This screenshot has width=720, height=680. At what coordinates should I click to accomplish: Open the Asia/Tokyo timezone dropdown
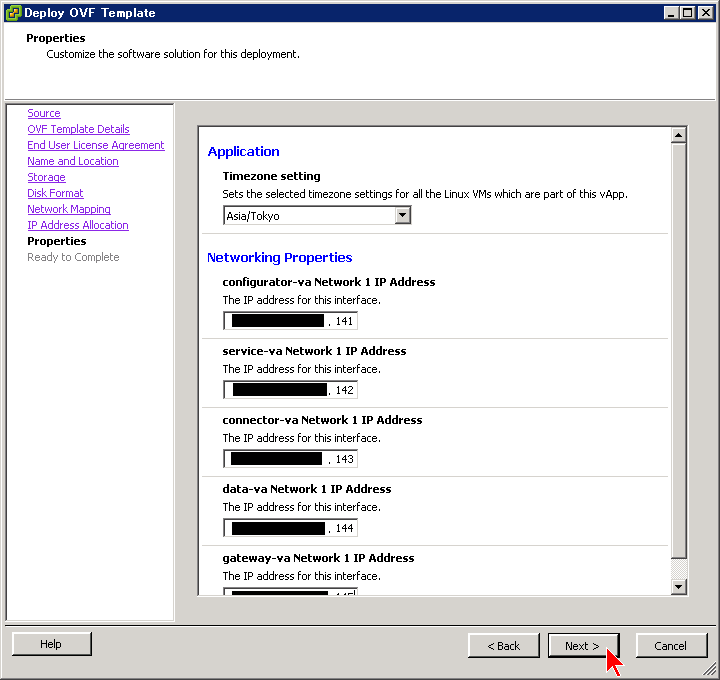click(x=317, y=215)
